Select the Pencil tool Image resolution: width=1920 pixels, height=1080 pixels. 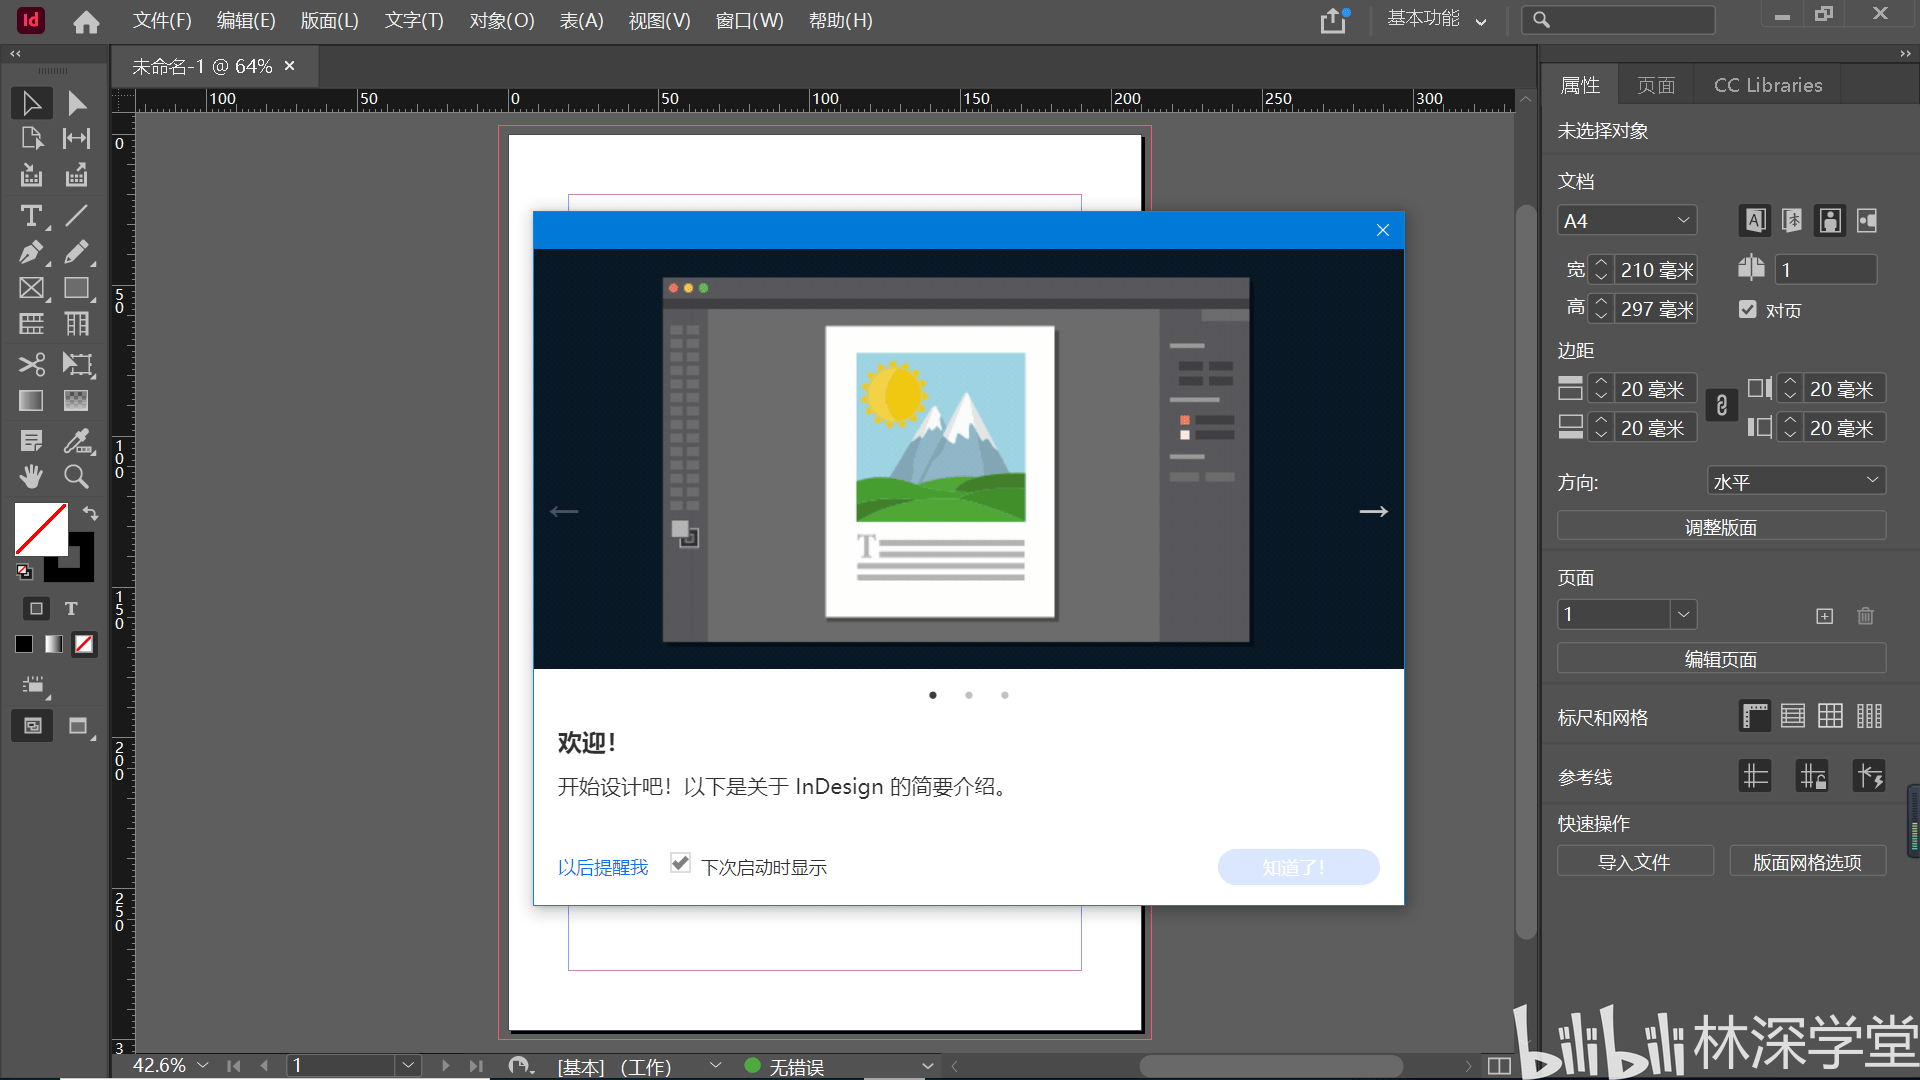(77, 251)
